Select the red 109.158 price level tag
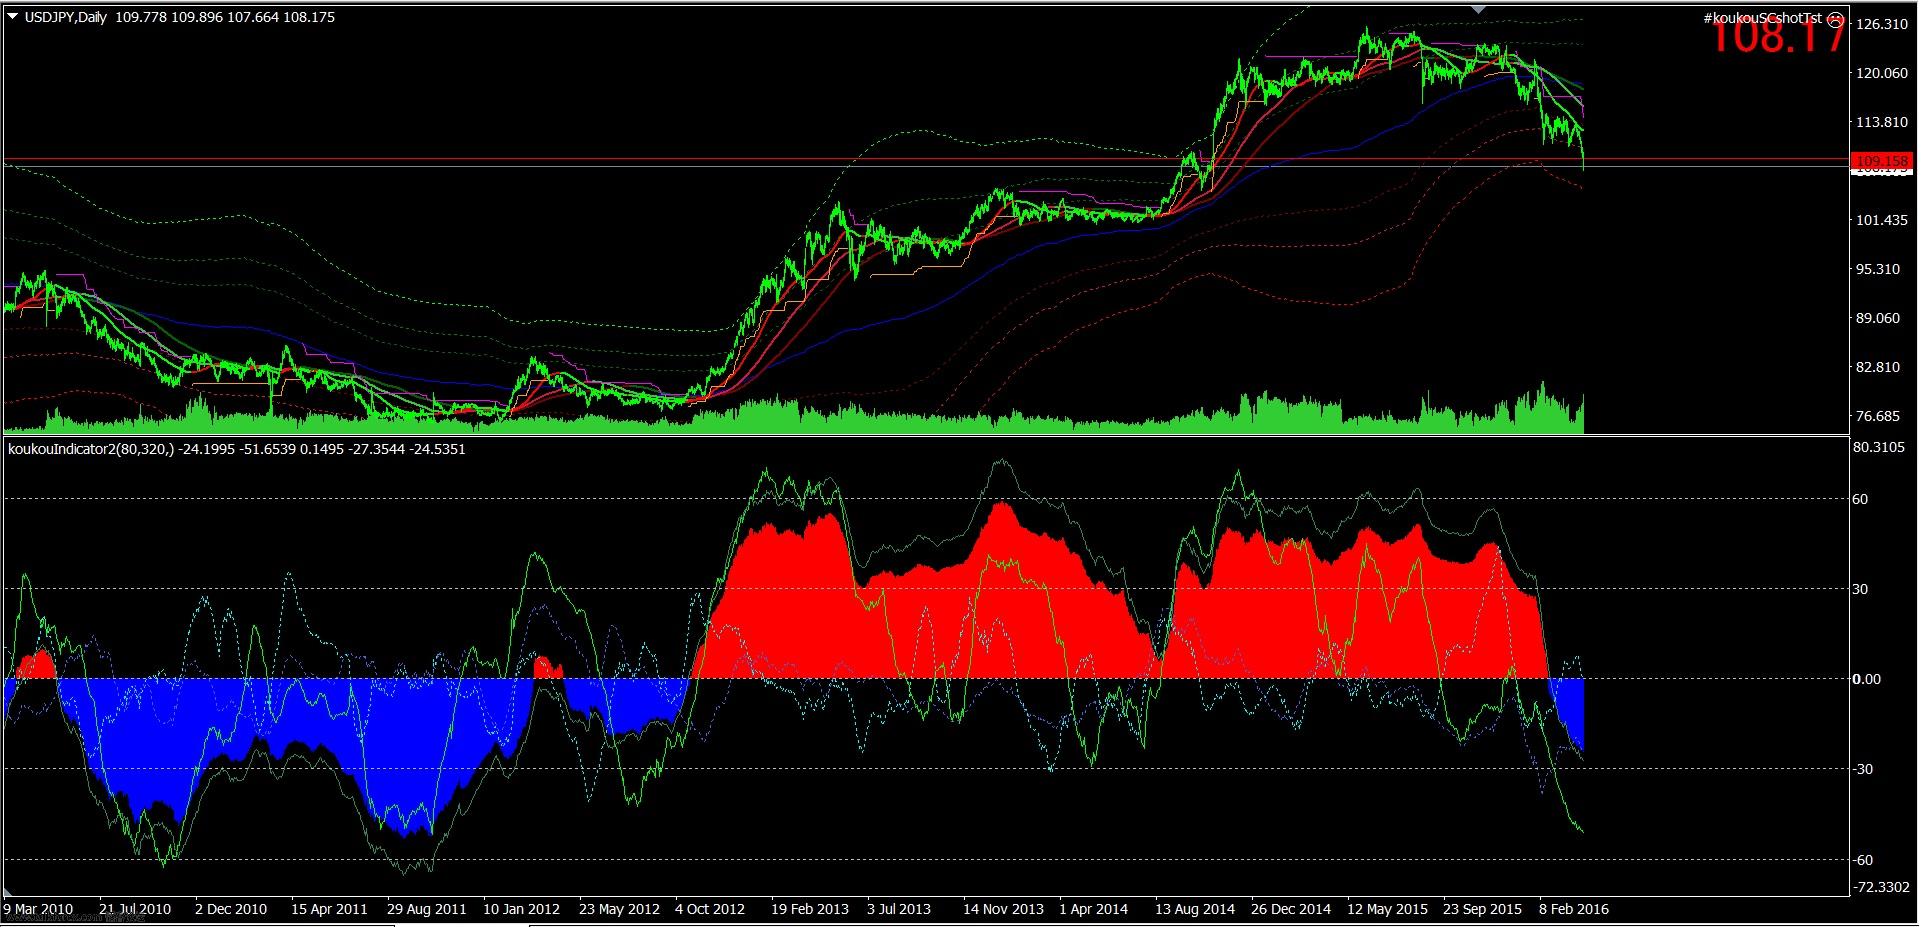This screenshot has height=927, width=1922. point(1881,160)
